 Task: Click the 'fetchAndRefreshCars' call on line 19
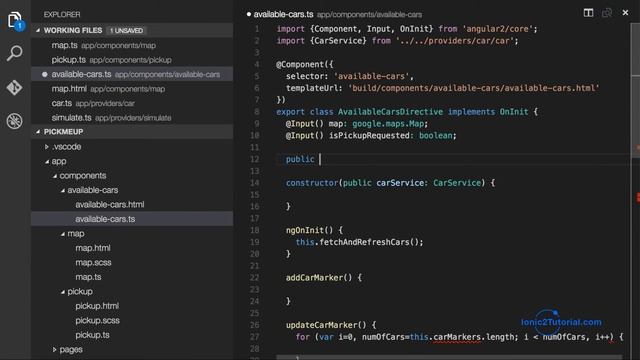point(364,242)
